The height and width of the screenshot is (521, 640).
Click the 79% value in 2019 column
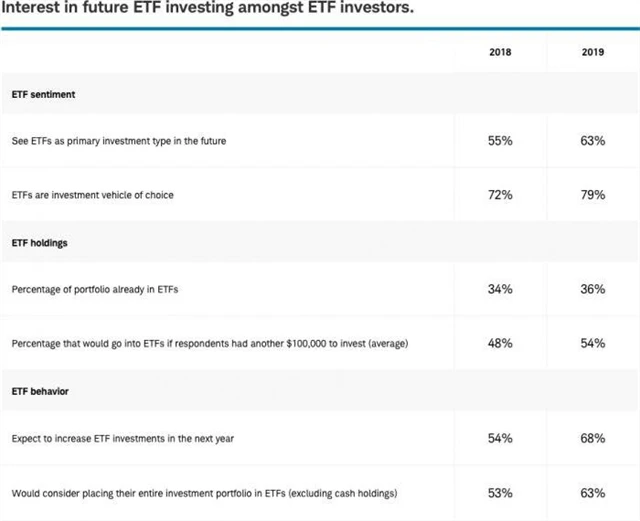point(592,195)
